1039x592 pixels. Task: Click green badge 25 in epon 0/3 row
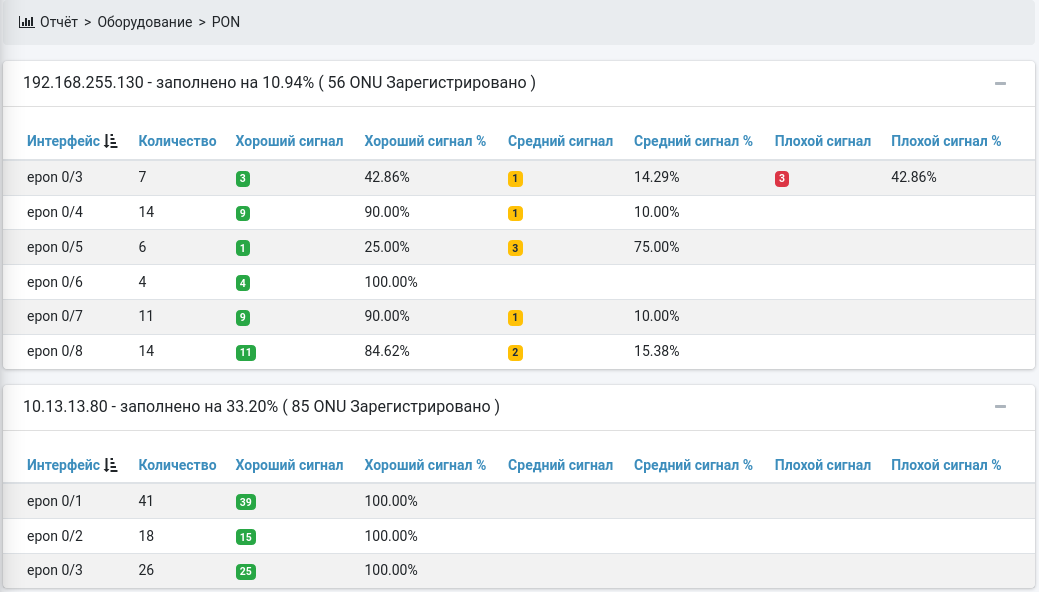tap(245, 572)
